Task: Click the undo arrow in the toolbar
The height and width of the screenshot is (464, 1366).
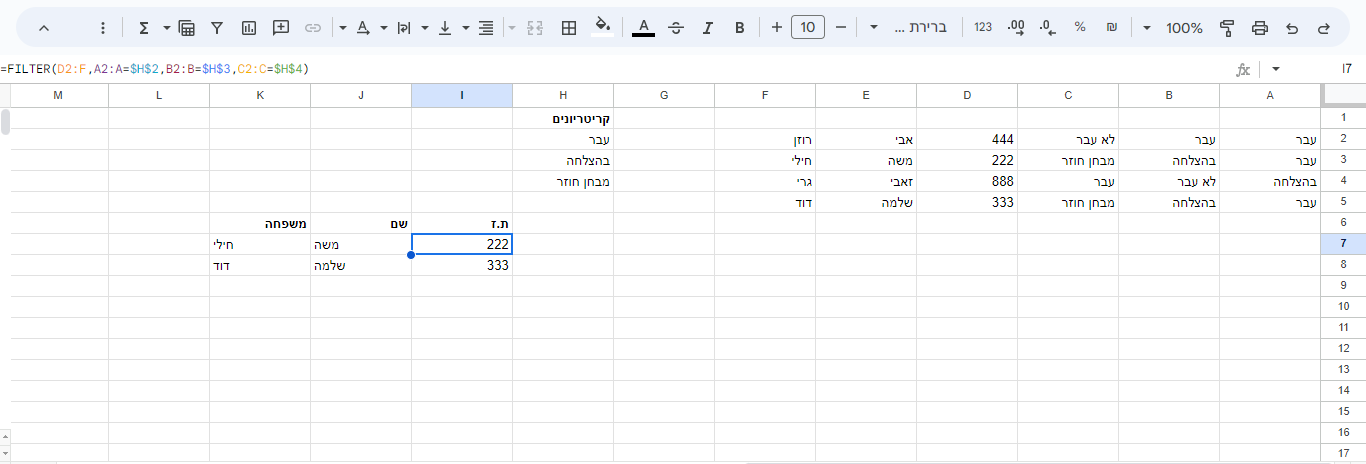Action: 1292,28
